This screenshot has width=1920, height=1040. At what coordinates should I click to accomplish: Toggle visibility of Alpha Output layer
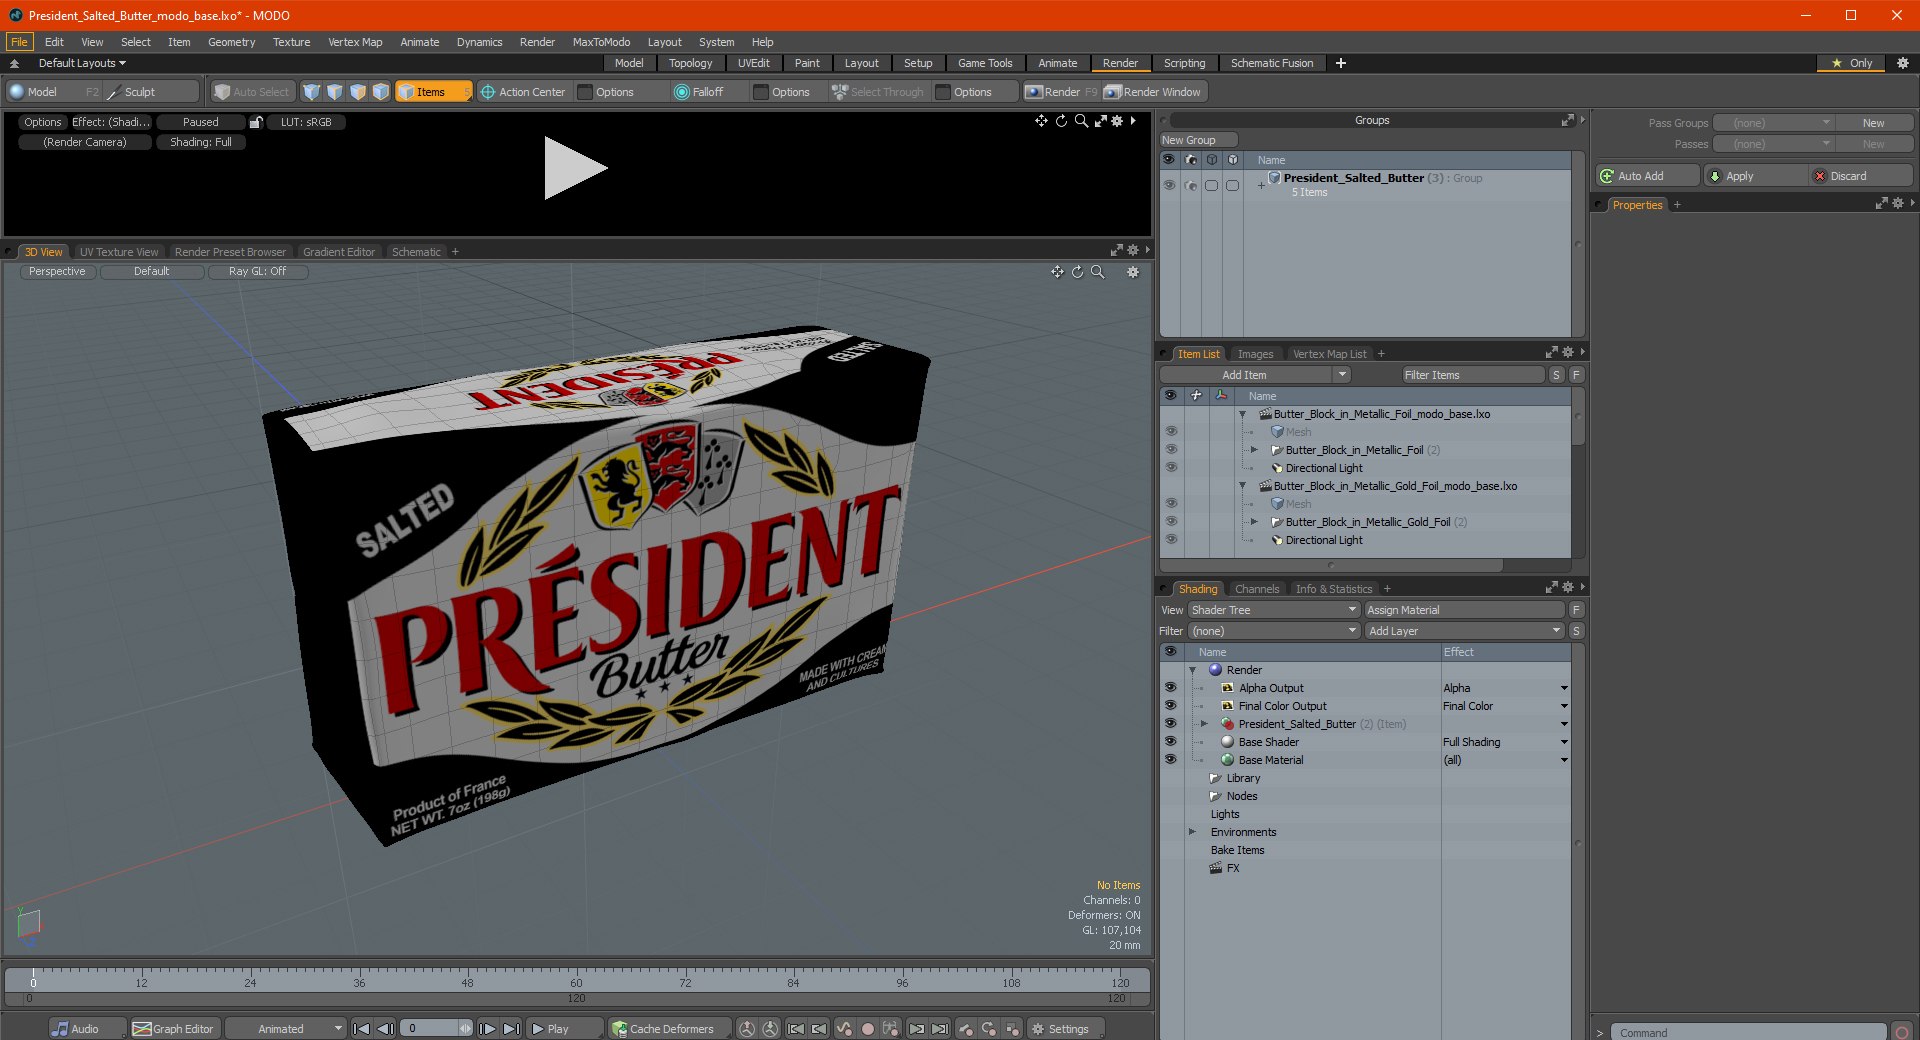1170,688
